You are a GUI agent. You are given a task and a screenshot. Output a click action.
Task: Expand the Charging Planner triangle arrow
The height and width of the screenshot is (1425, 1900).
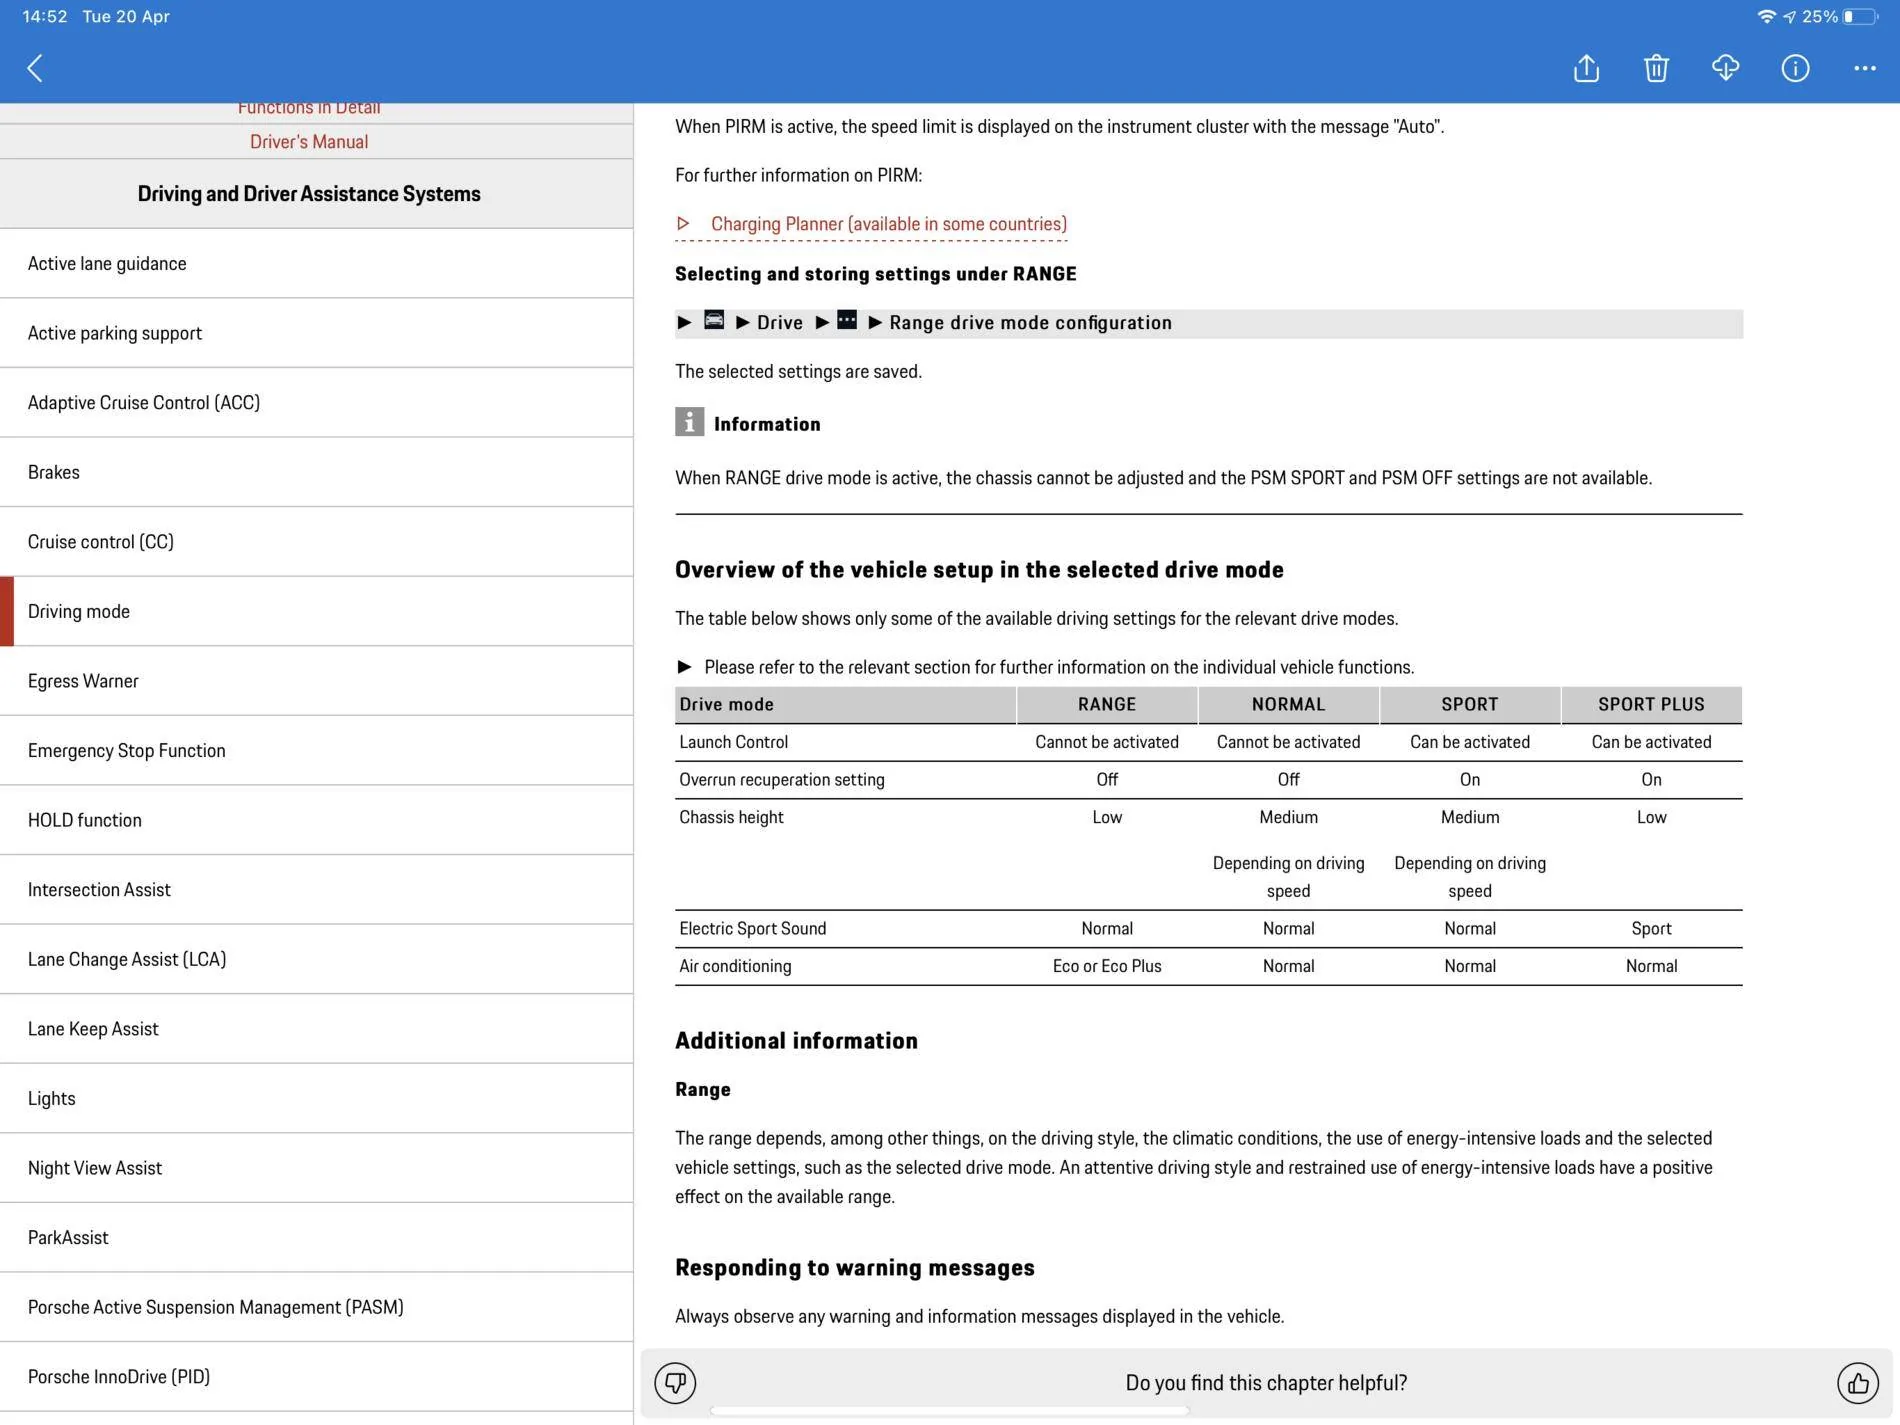(x=683, y=223)
